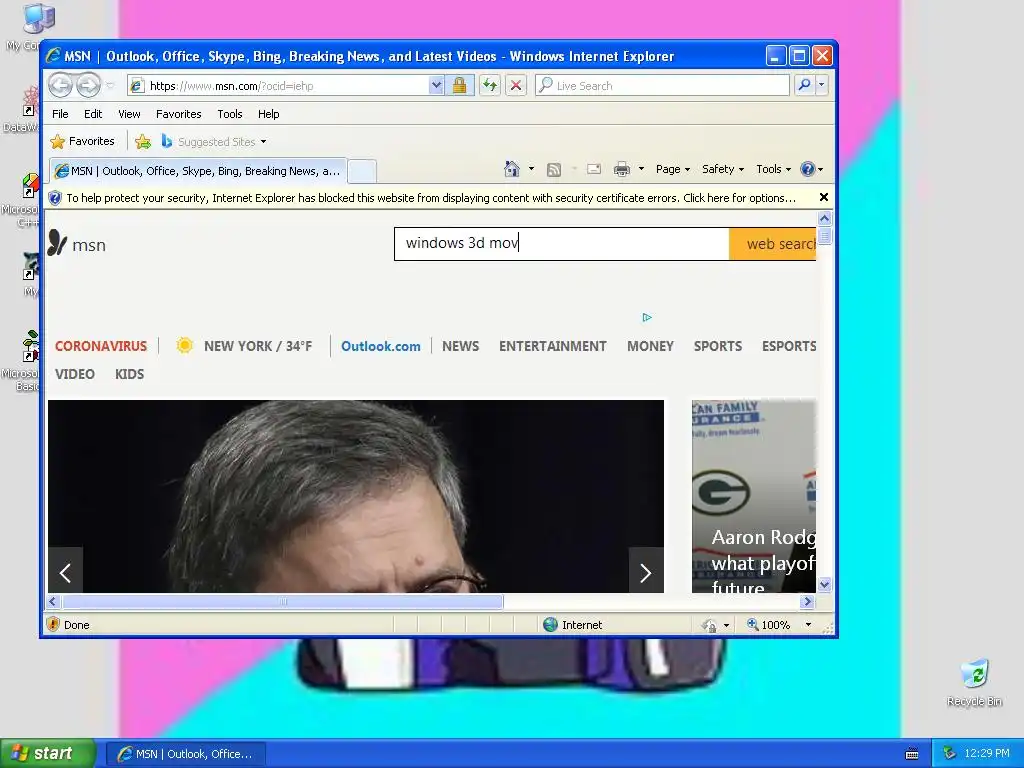
Task: Show previous slide in news carousel
Action: coord(65,571)
